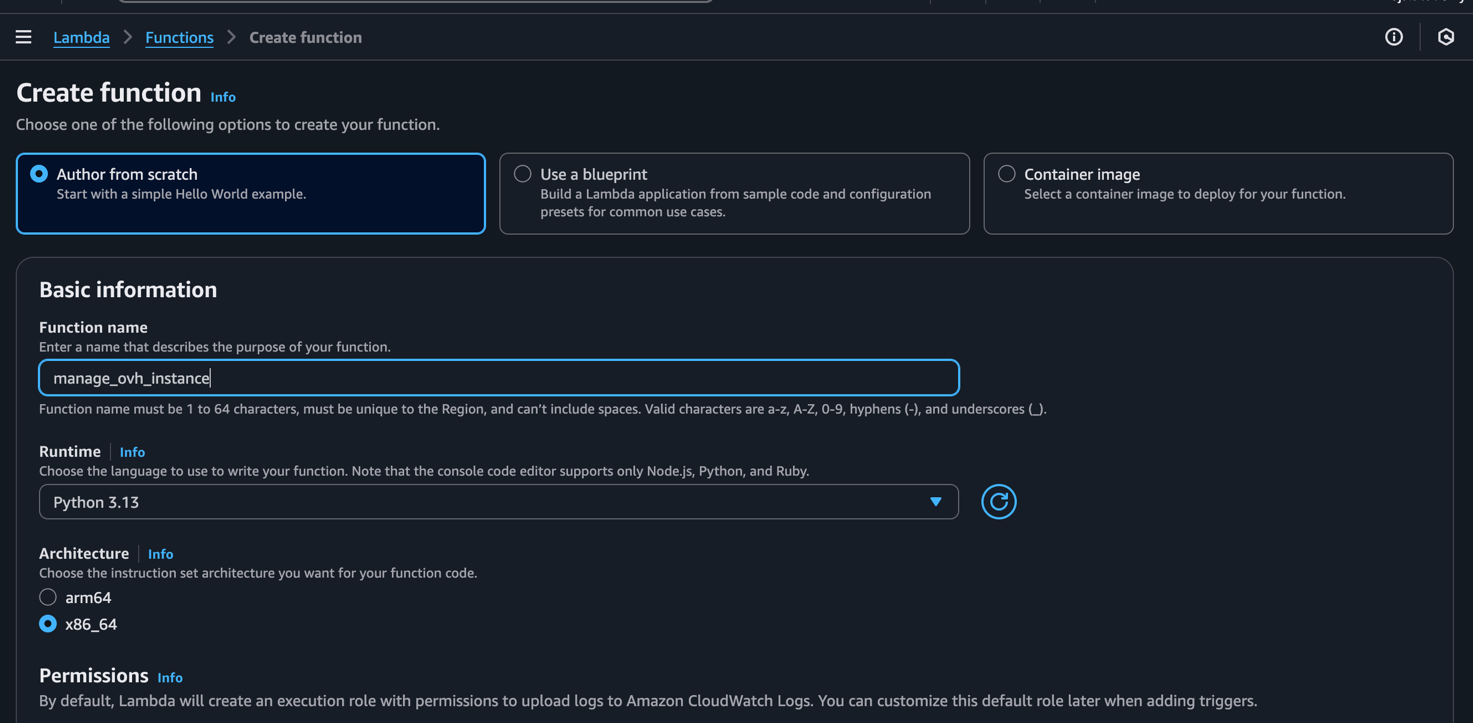Go to Functions breadcrumb link

click(179, 37)
